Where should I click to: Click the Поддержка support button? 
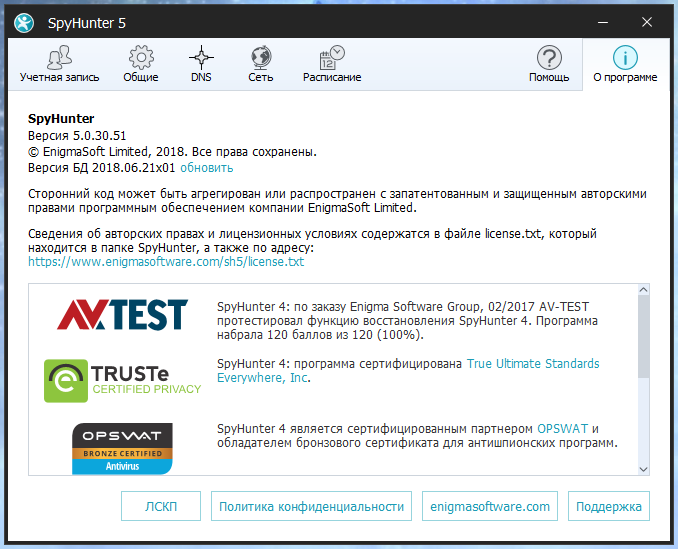pos(609,506)
